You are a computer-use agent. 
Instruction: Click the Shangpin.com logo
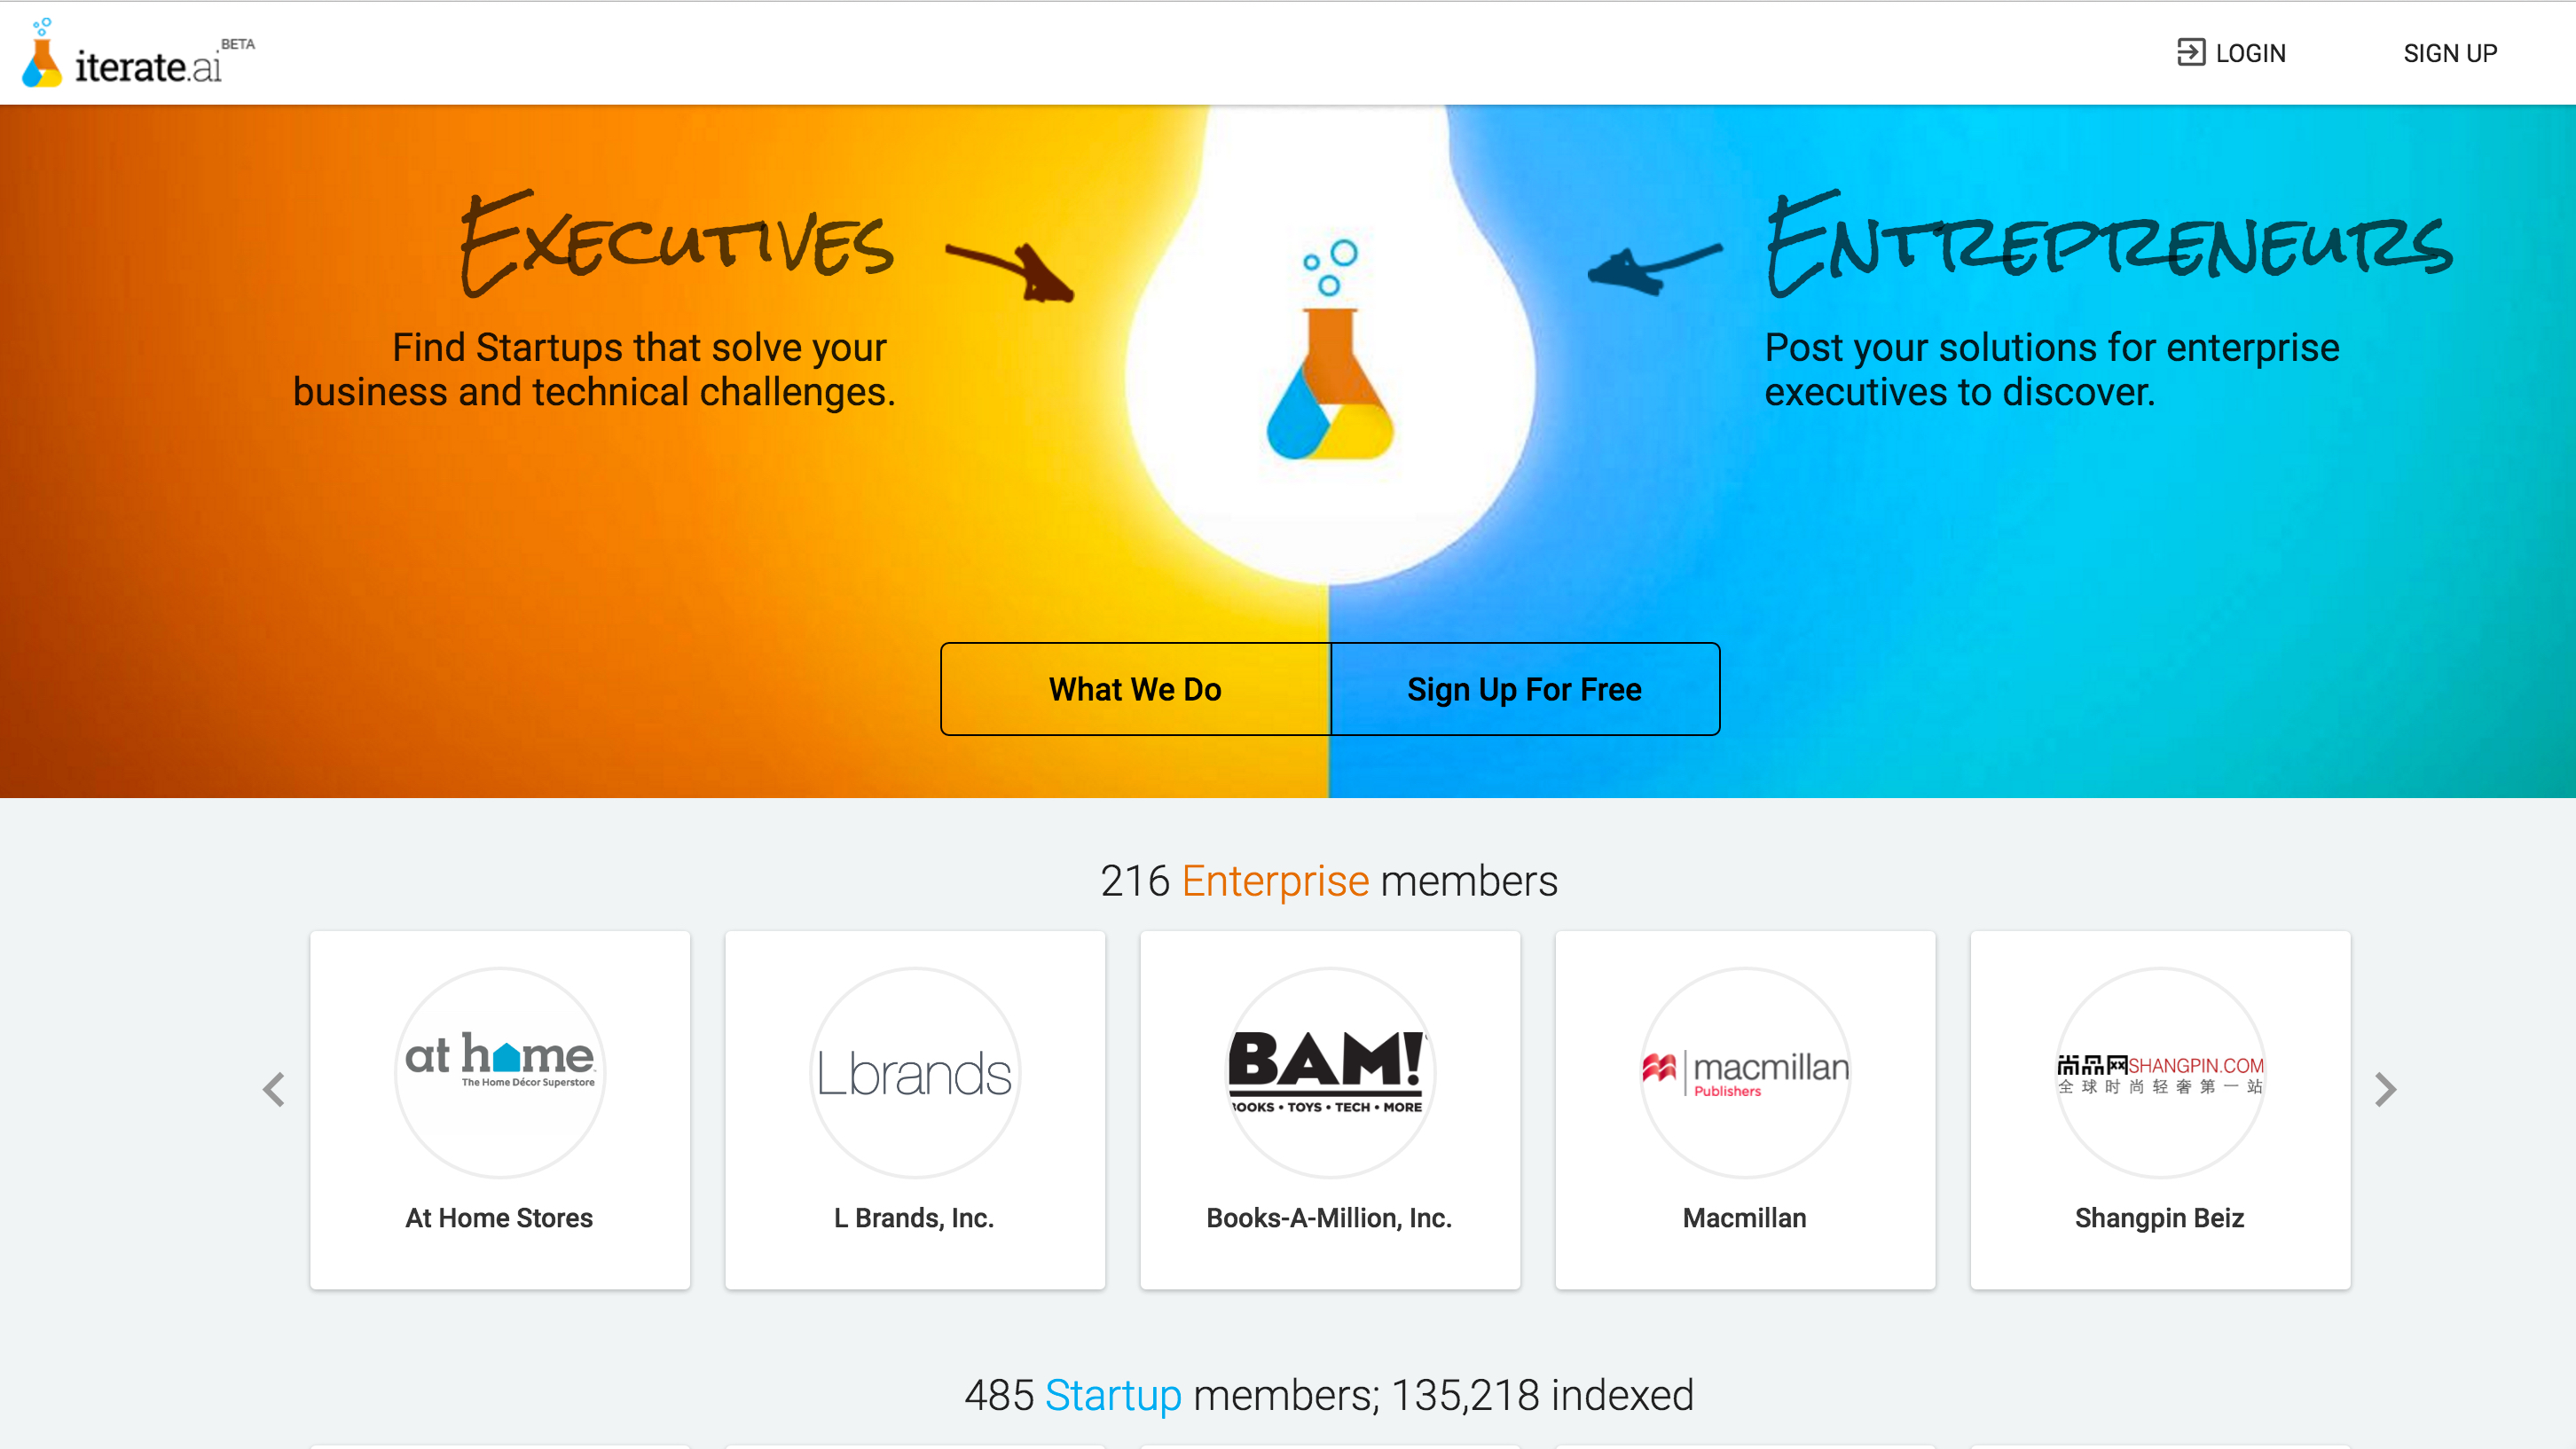[x=2160, y=1071]
